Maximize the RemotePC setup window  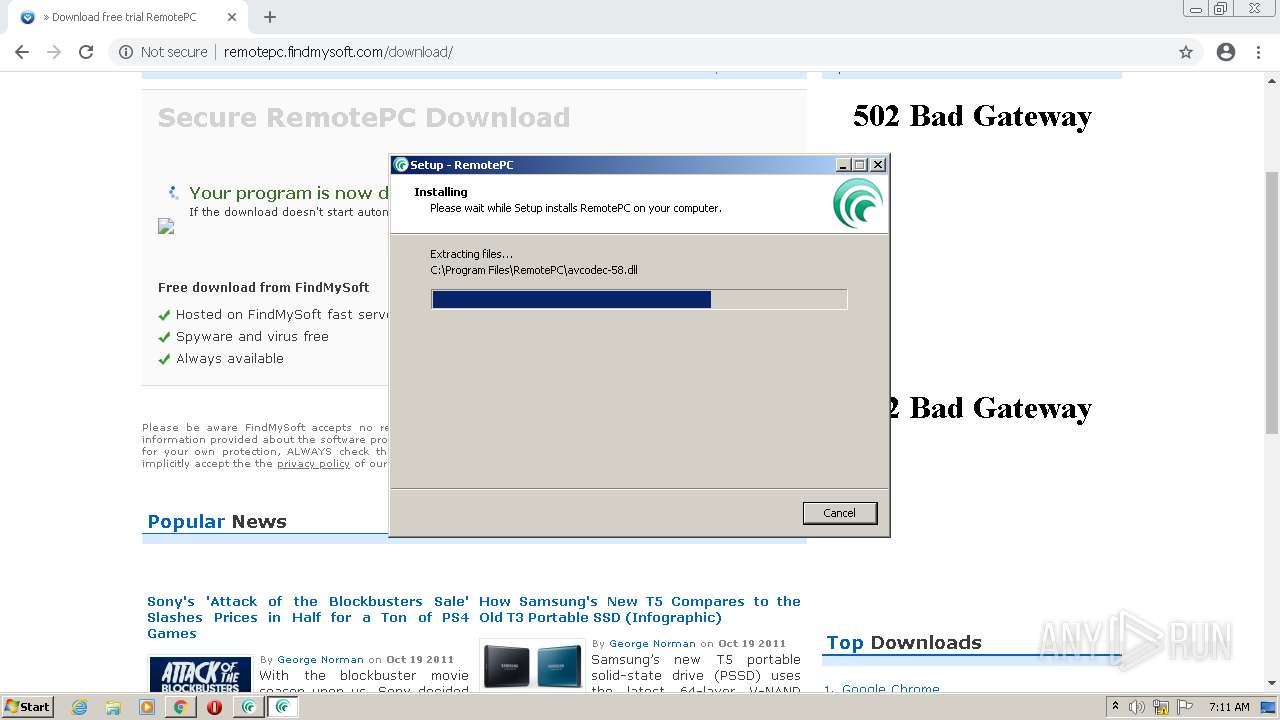(x=859, y=165)
